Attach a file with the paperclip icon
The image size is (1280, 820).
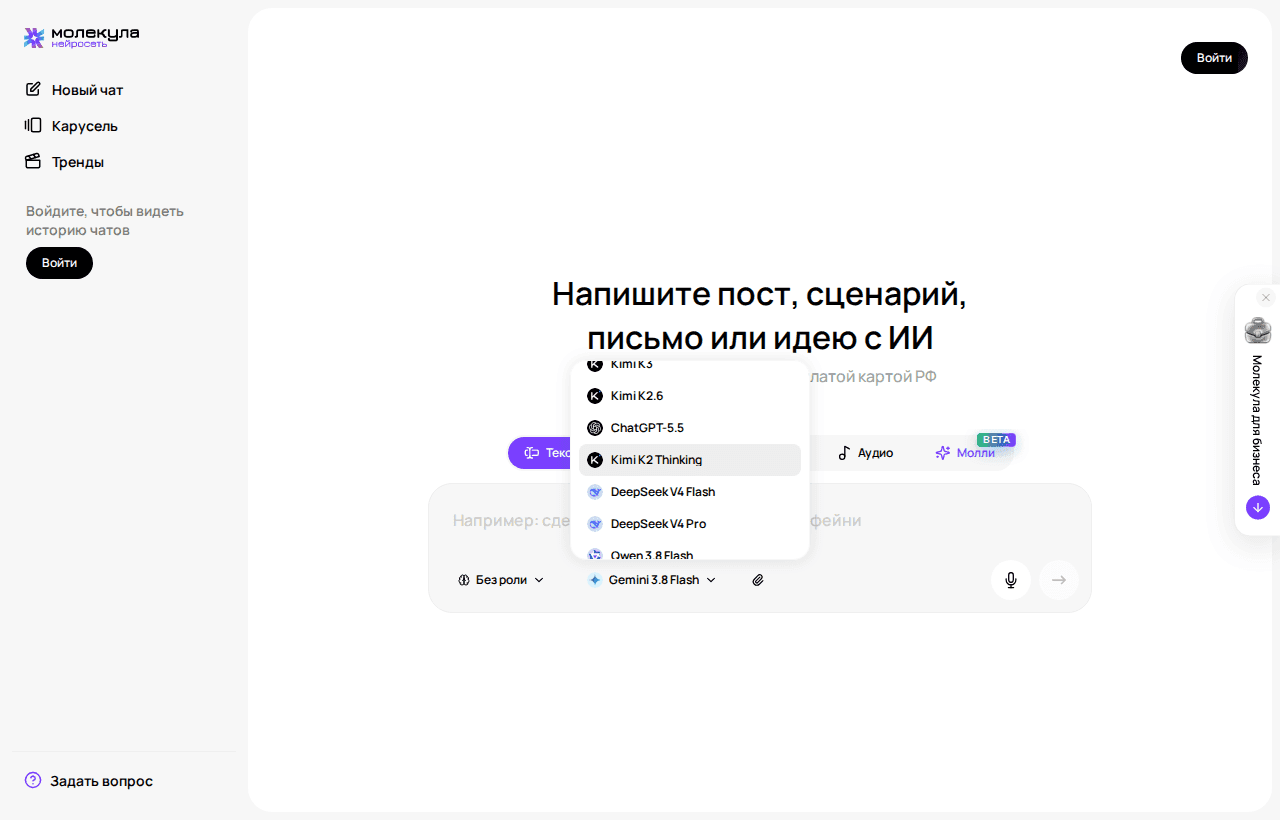pyautogui.click(x=758, y=580)
